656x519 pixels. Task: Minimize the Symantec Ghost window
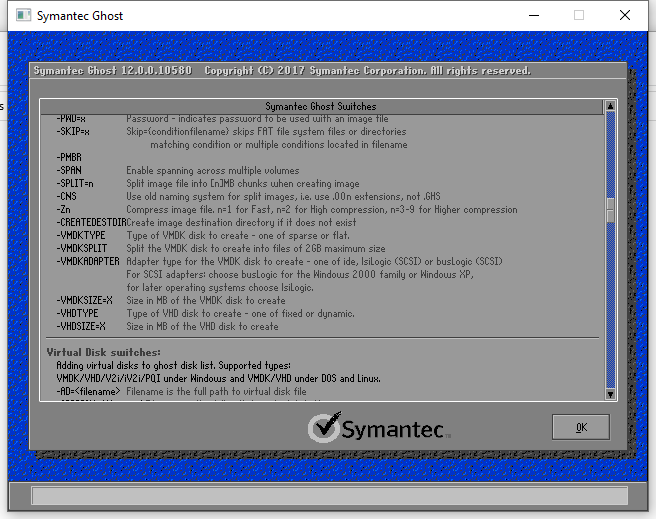click(x=534, y=15)
